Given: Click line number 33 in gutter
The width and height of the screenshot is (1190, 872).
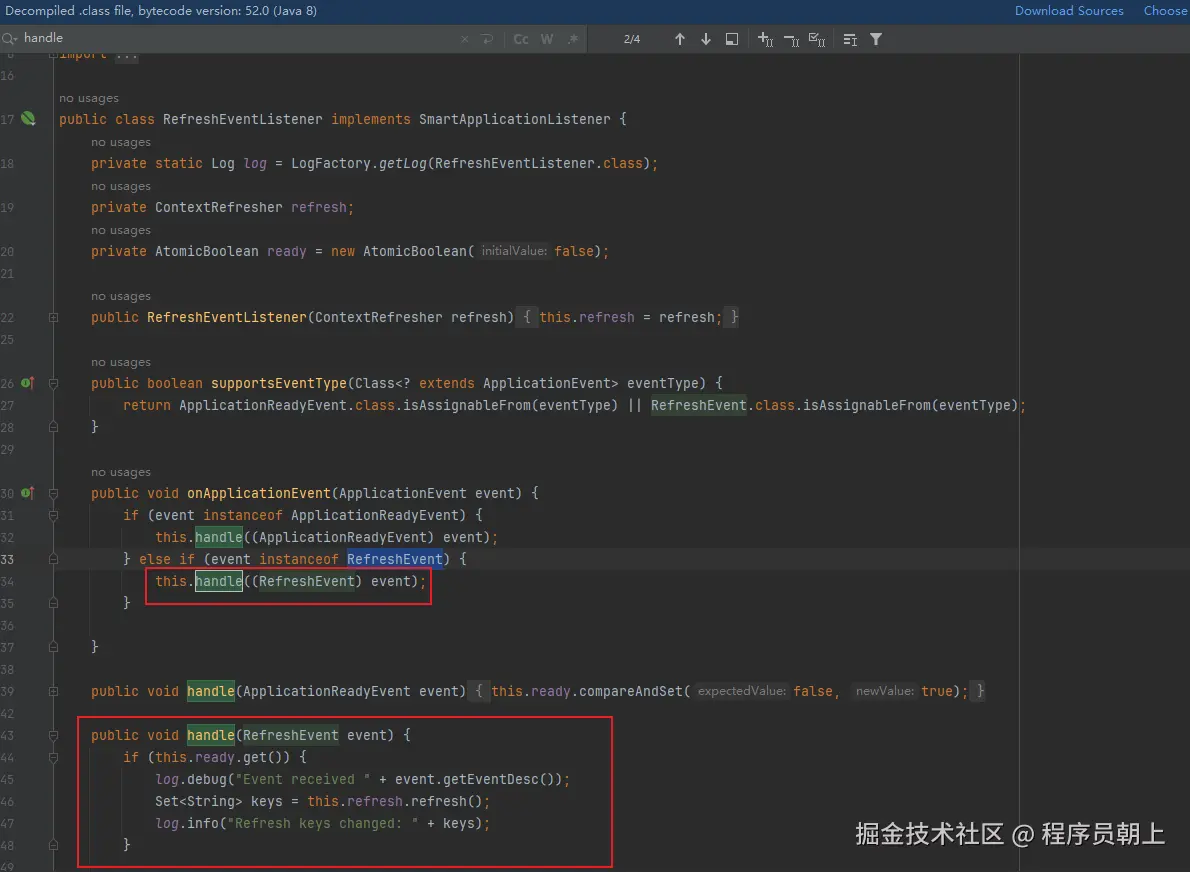Looking at the screenshot, I should tap(8, 559).
